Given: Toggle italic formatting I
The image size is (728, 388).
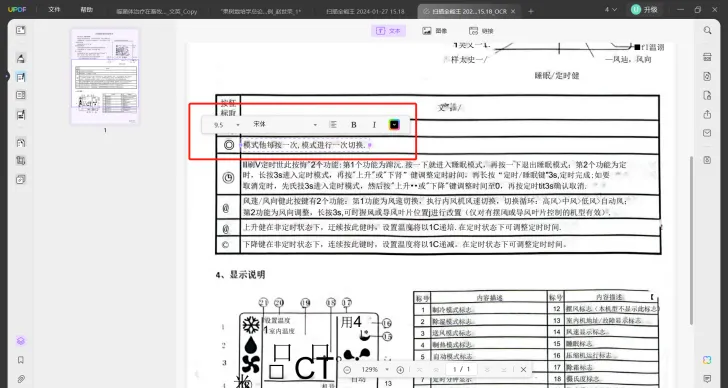Looking at the screenshot, I should tap(374, 124).
